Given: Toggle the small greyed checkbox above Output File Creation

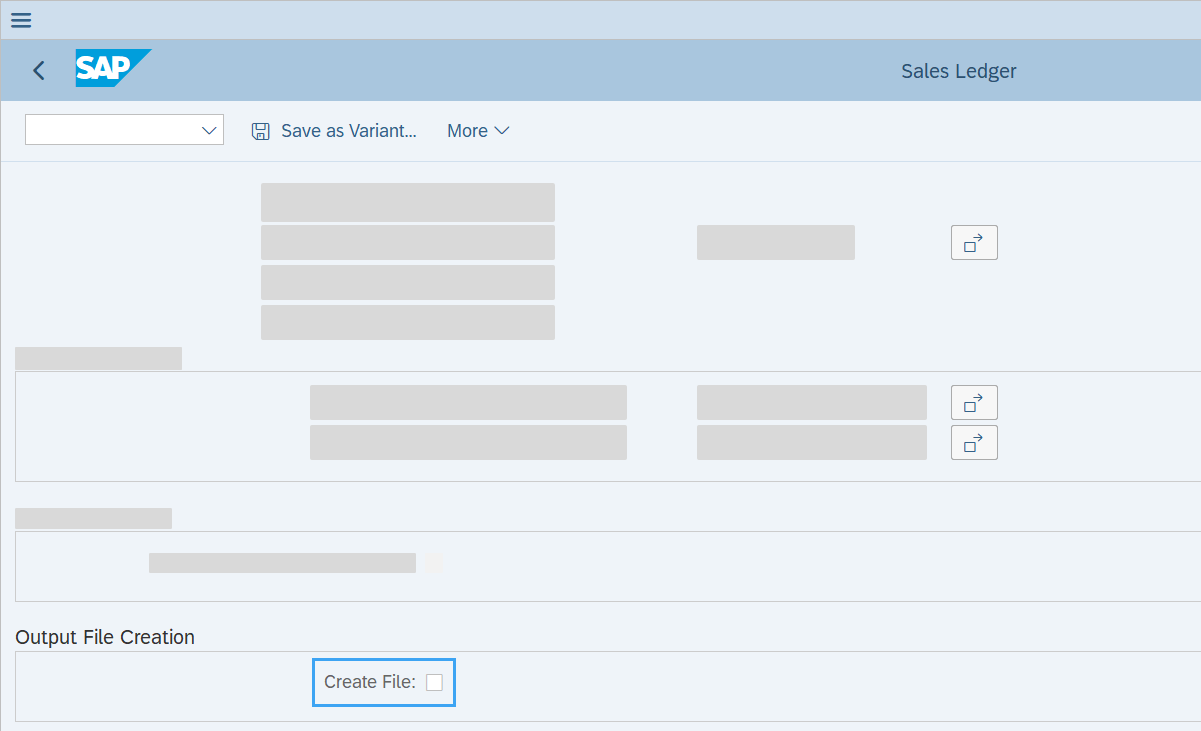Looking at the screenshot, I should click(x=434, y=564).
